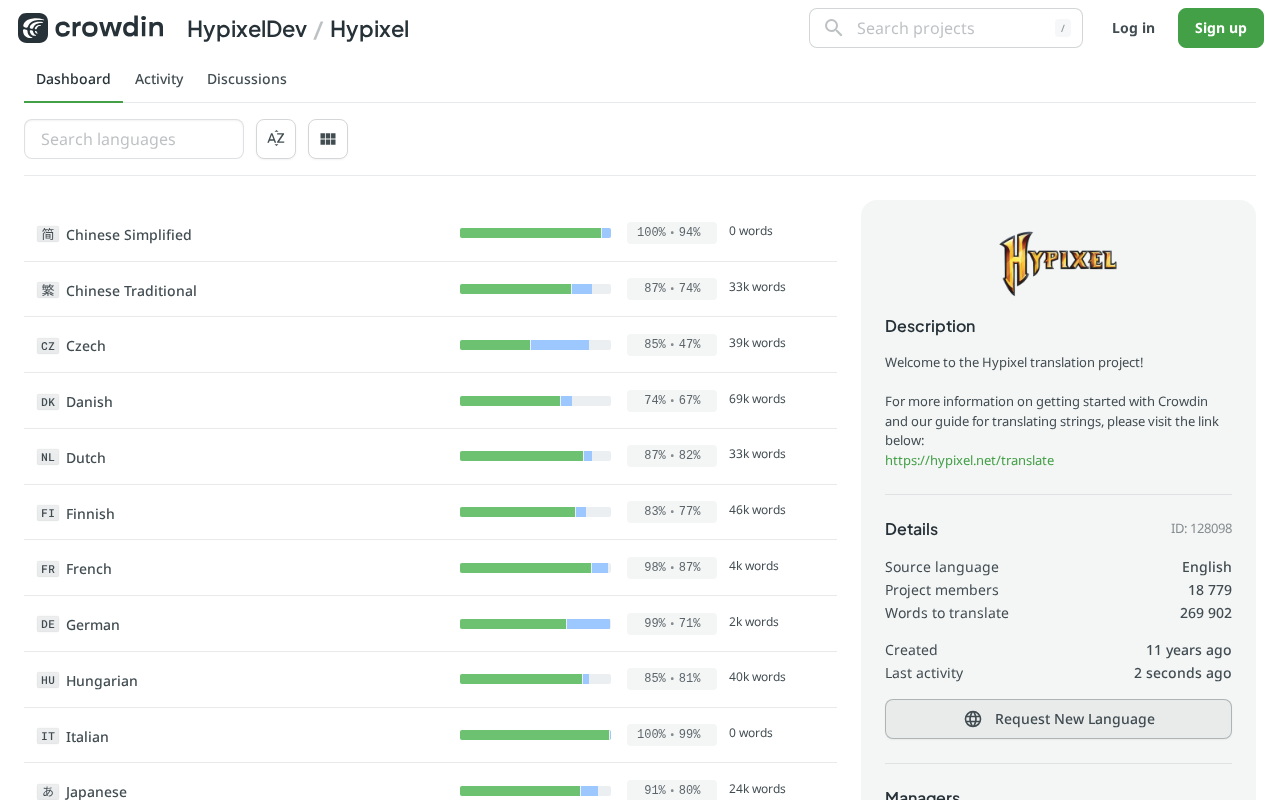Open the Japanese translation
Screen dimensions: 1280x800
pos(96,792)
